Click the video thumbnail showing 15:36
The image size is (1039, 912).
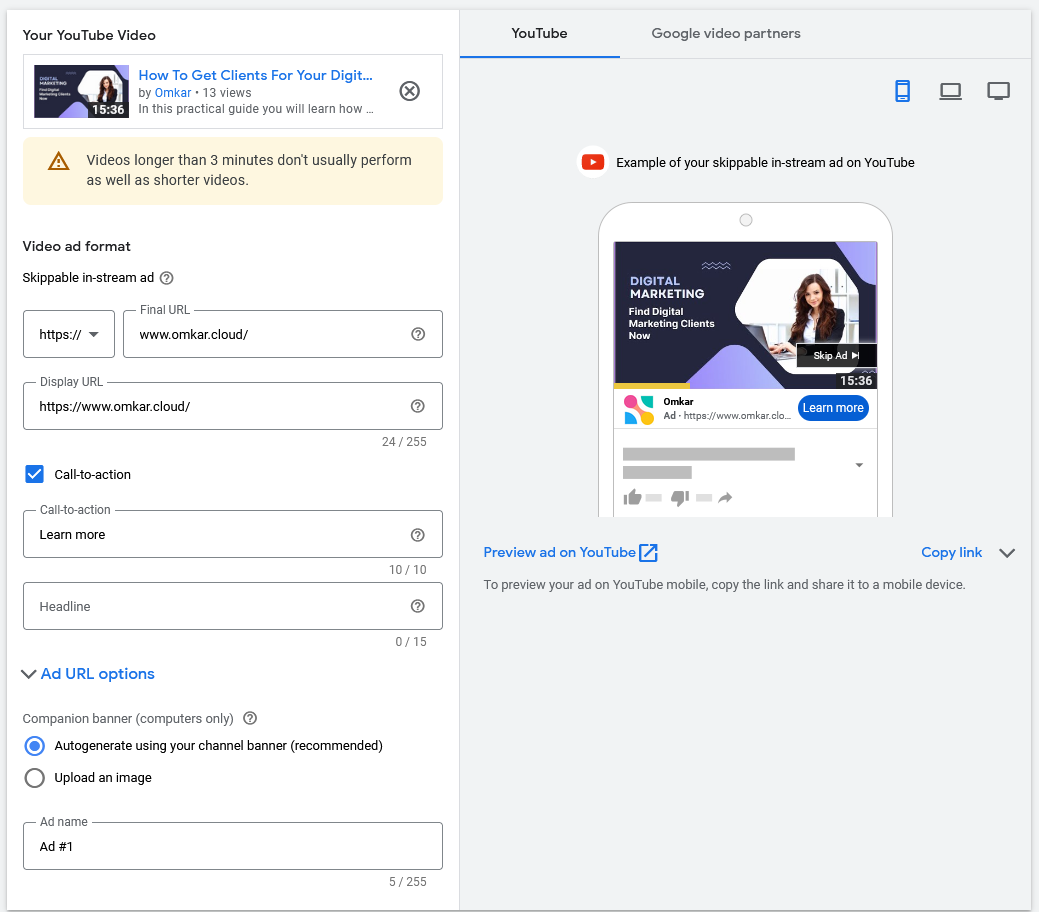pos(81,91)
